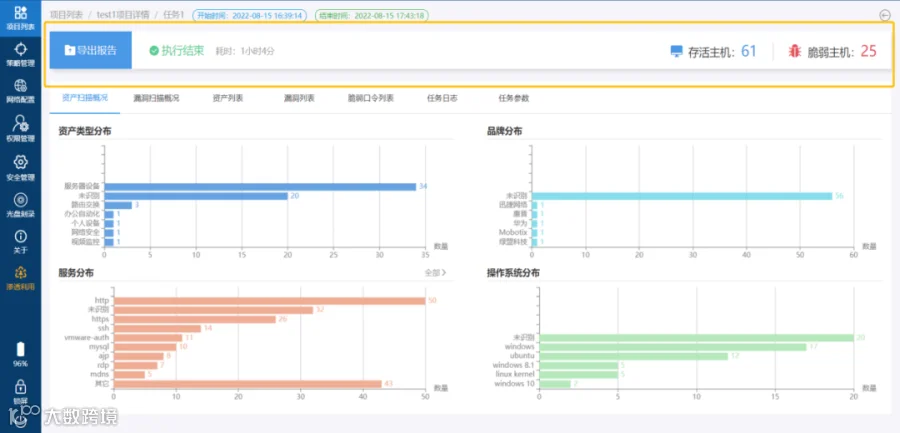This screenshot has width=900, height=433.
Task: Click the ssh bar showing 14
Action: click(157, 328)
